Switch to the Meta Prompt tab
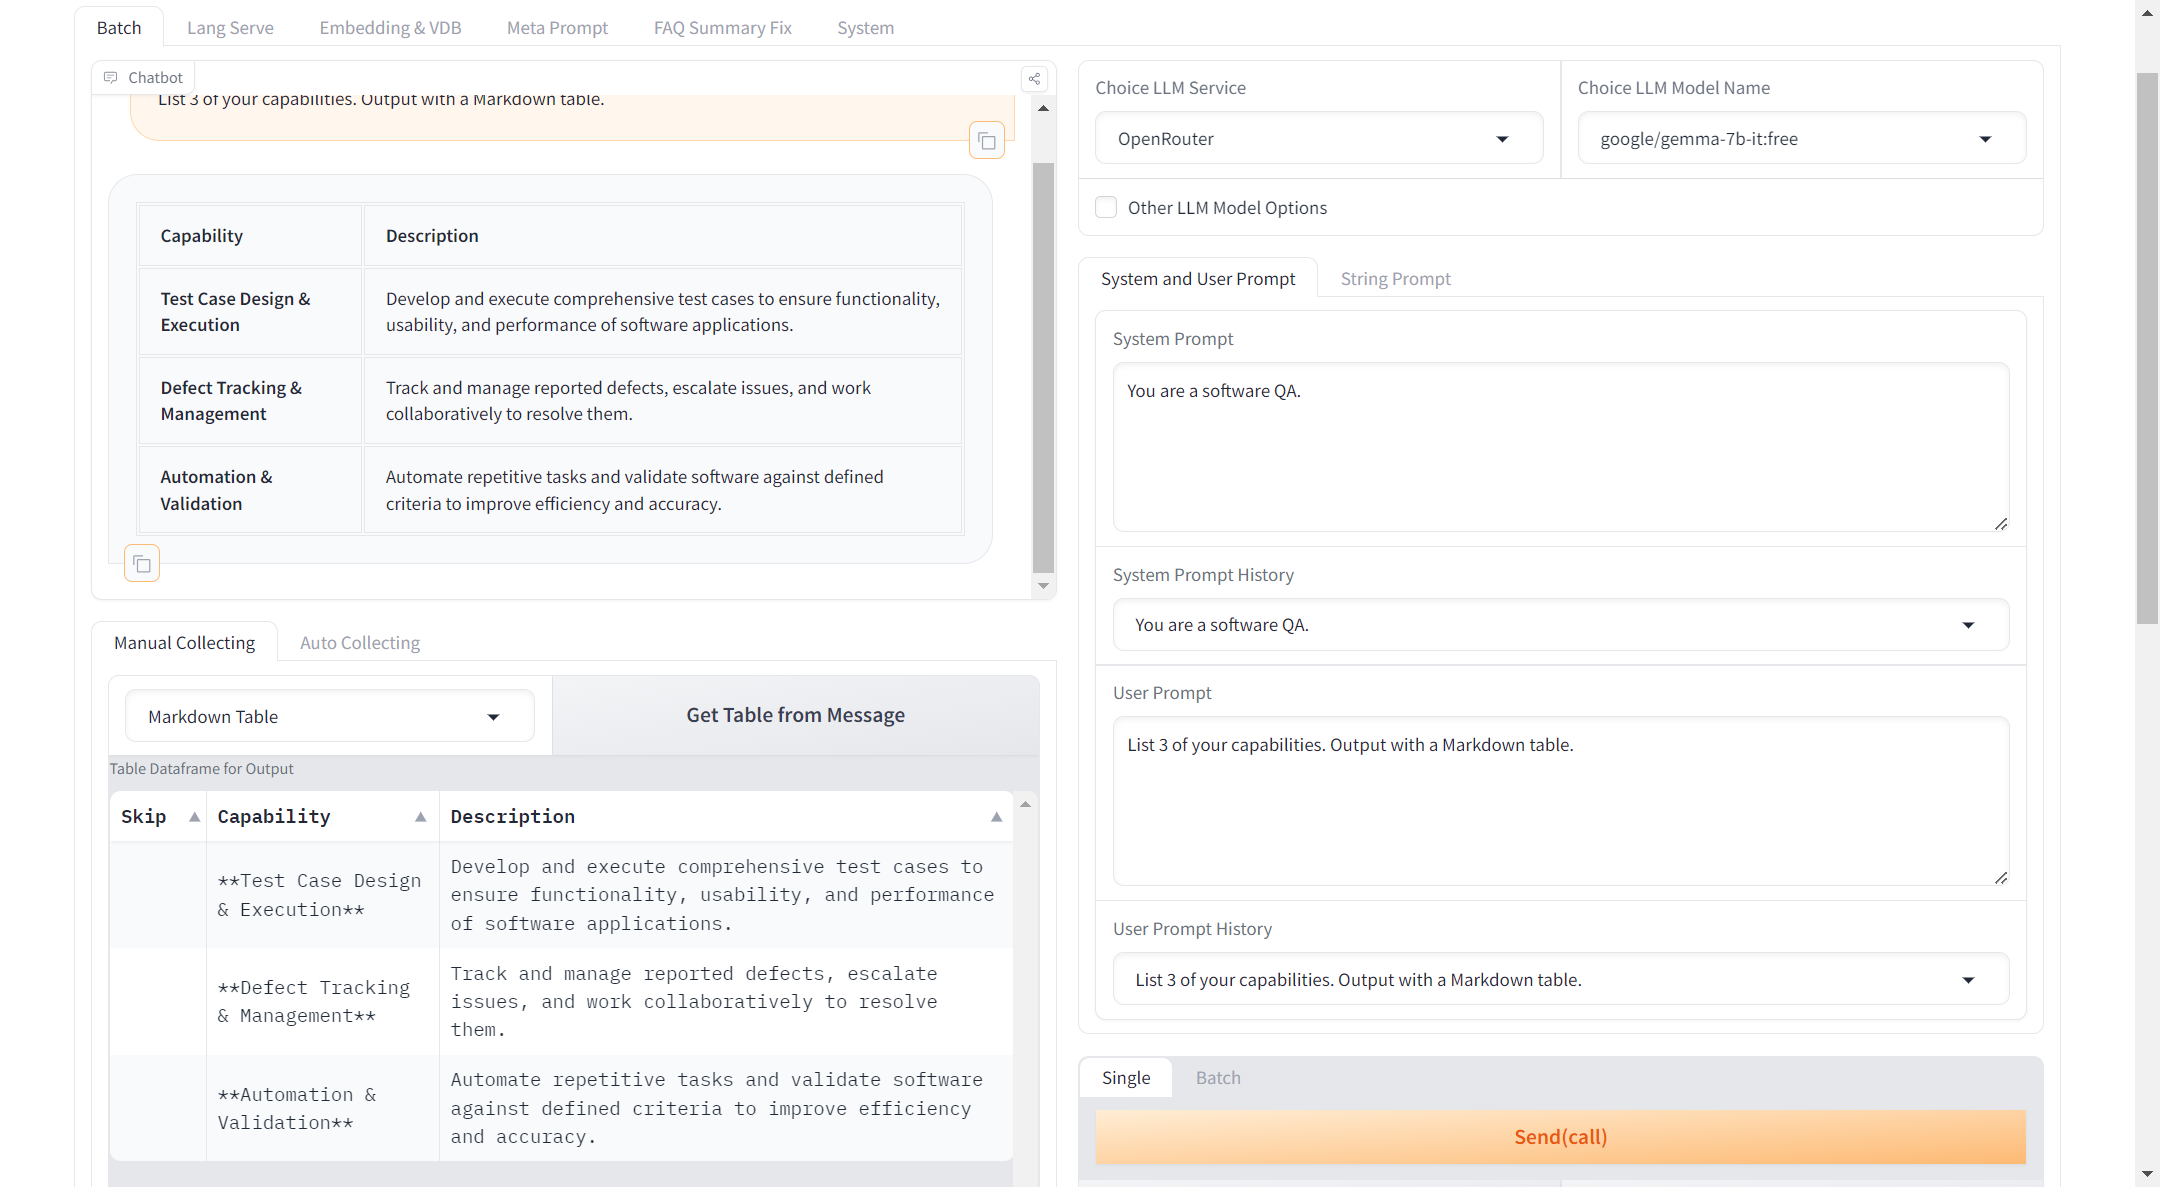 tap(557, 28)
